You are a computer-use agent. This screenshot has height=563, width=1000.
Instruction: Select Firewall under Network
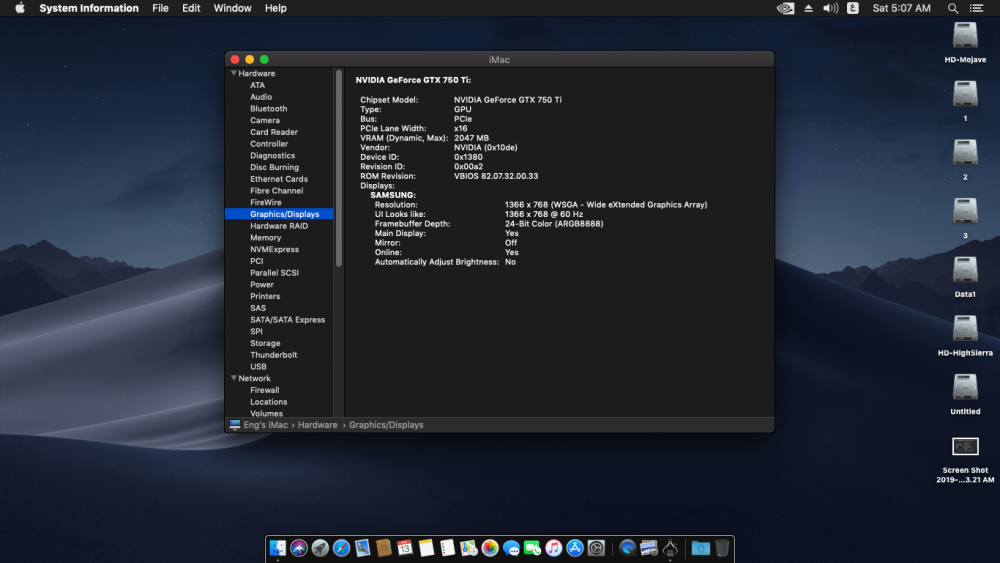pyautogui.click(x=265, y=390)
